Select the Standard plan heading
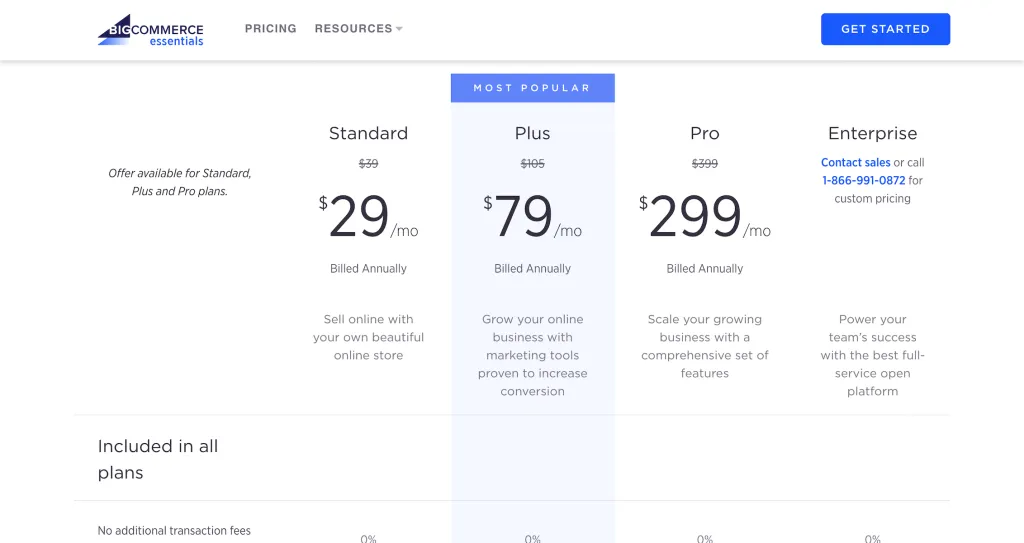Screen dimensions: 1024x543 [x=368, y=133]
